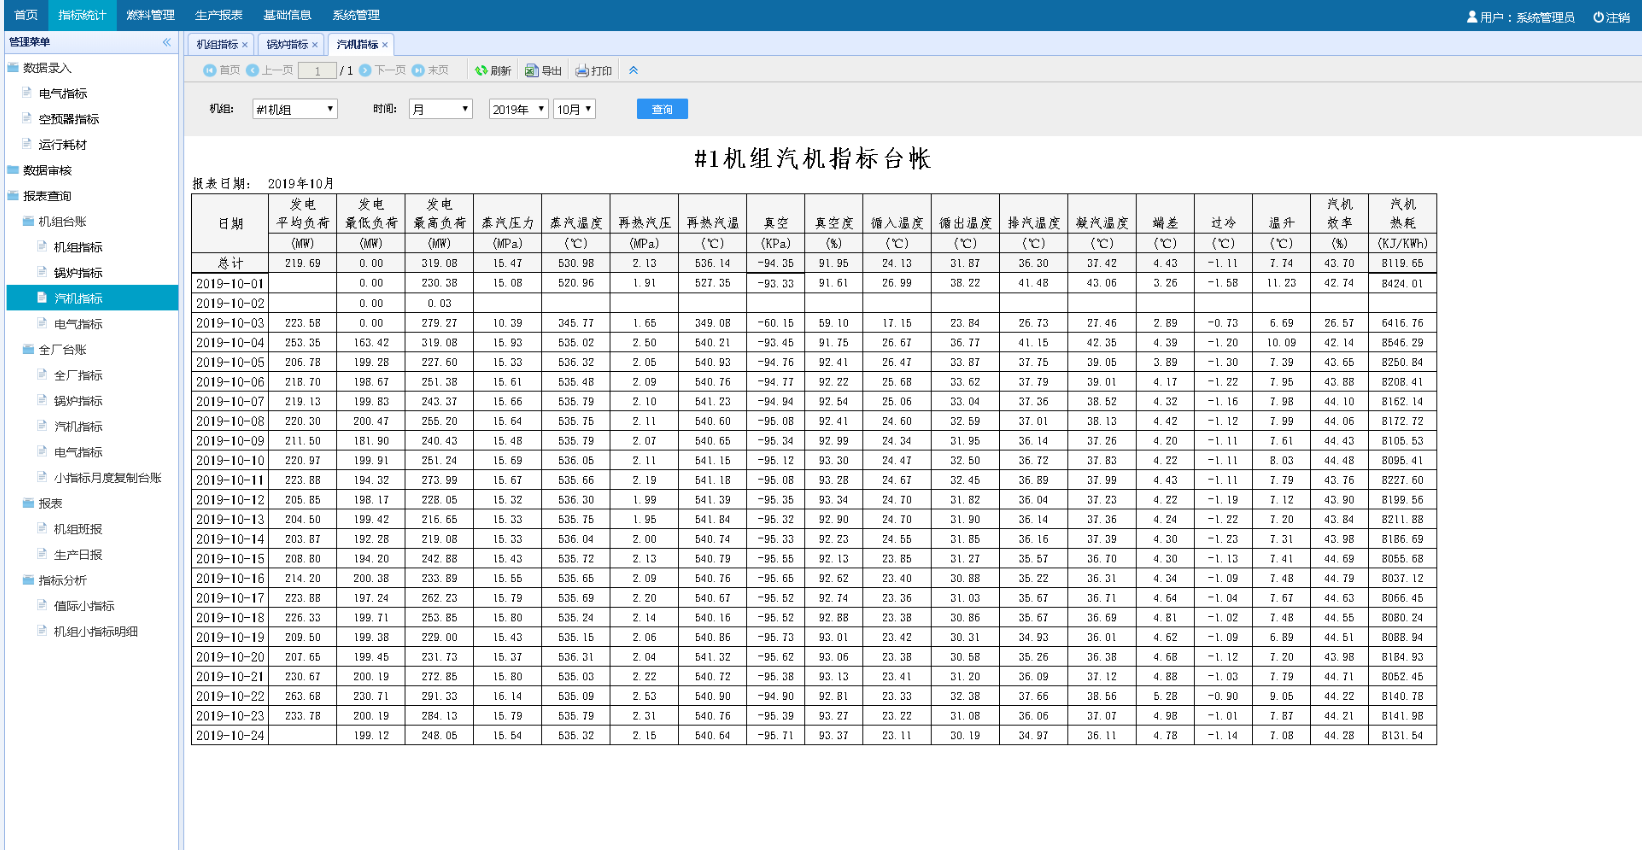Open the 指标统计 top menu
The image size is (1642, 850).
[x=82, y=15]
